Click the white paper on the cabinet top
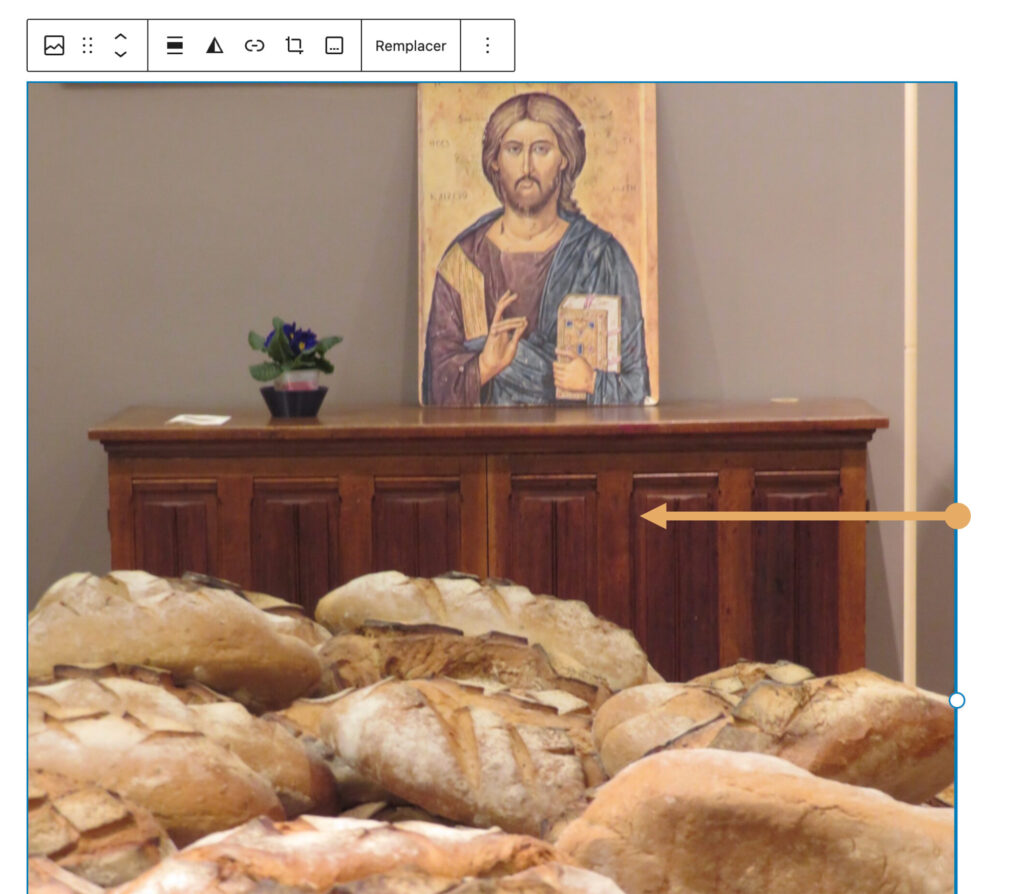The height and width of the screenshot is (894, 1024). (199, 419)
